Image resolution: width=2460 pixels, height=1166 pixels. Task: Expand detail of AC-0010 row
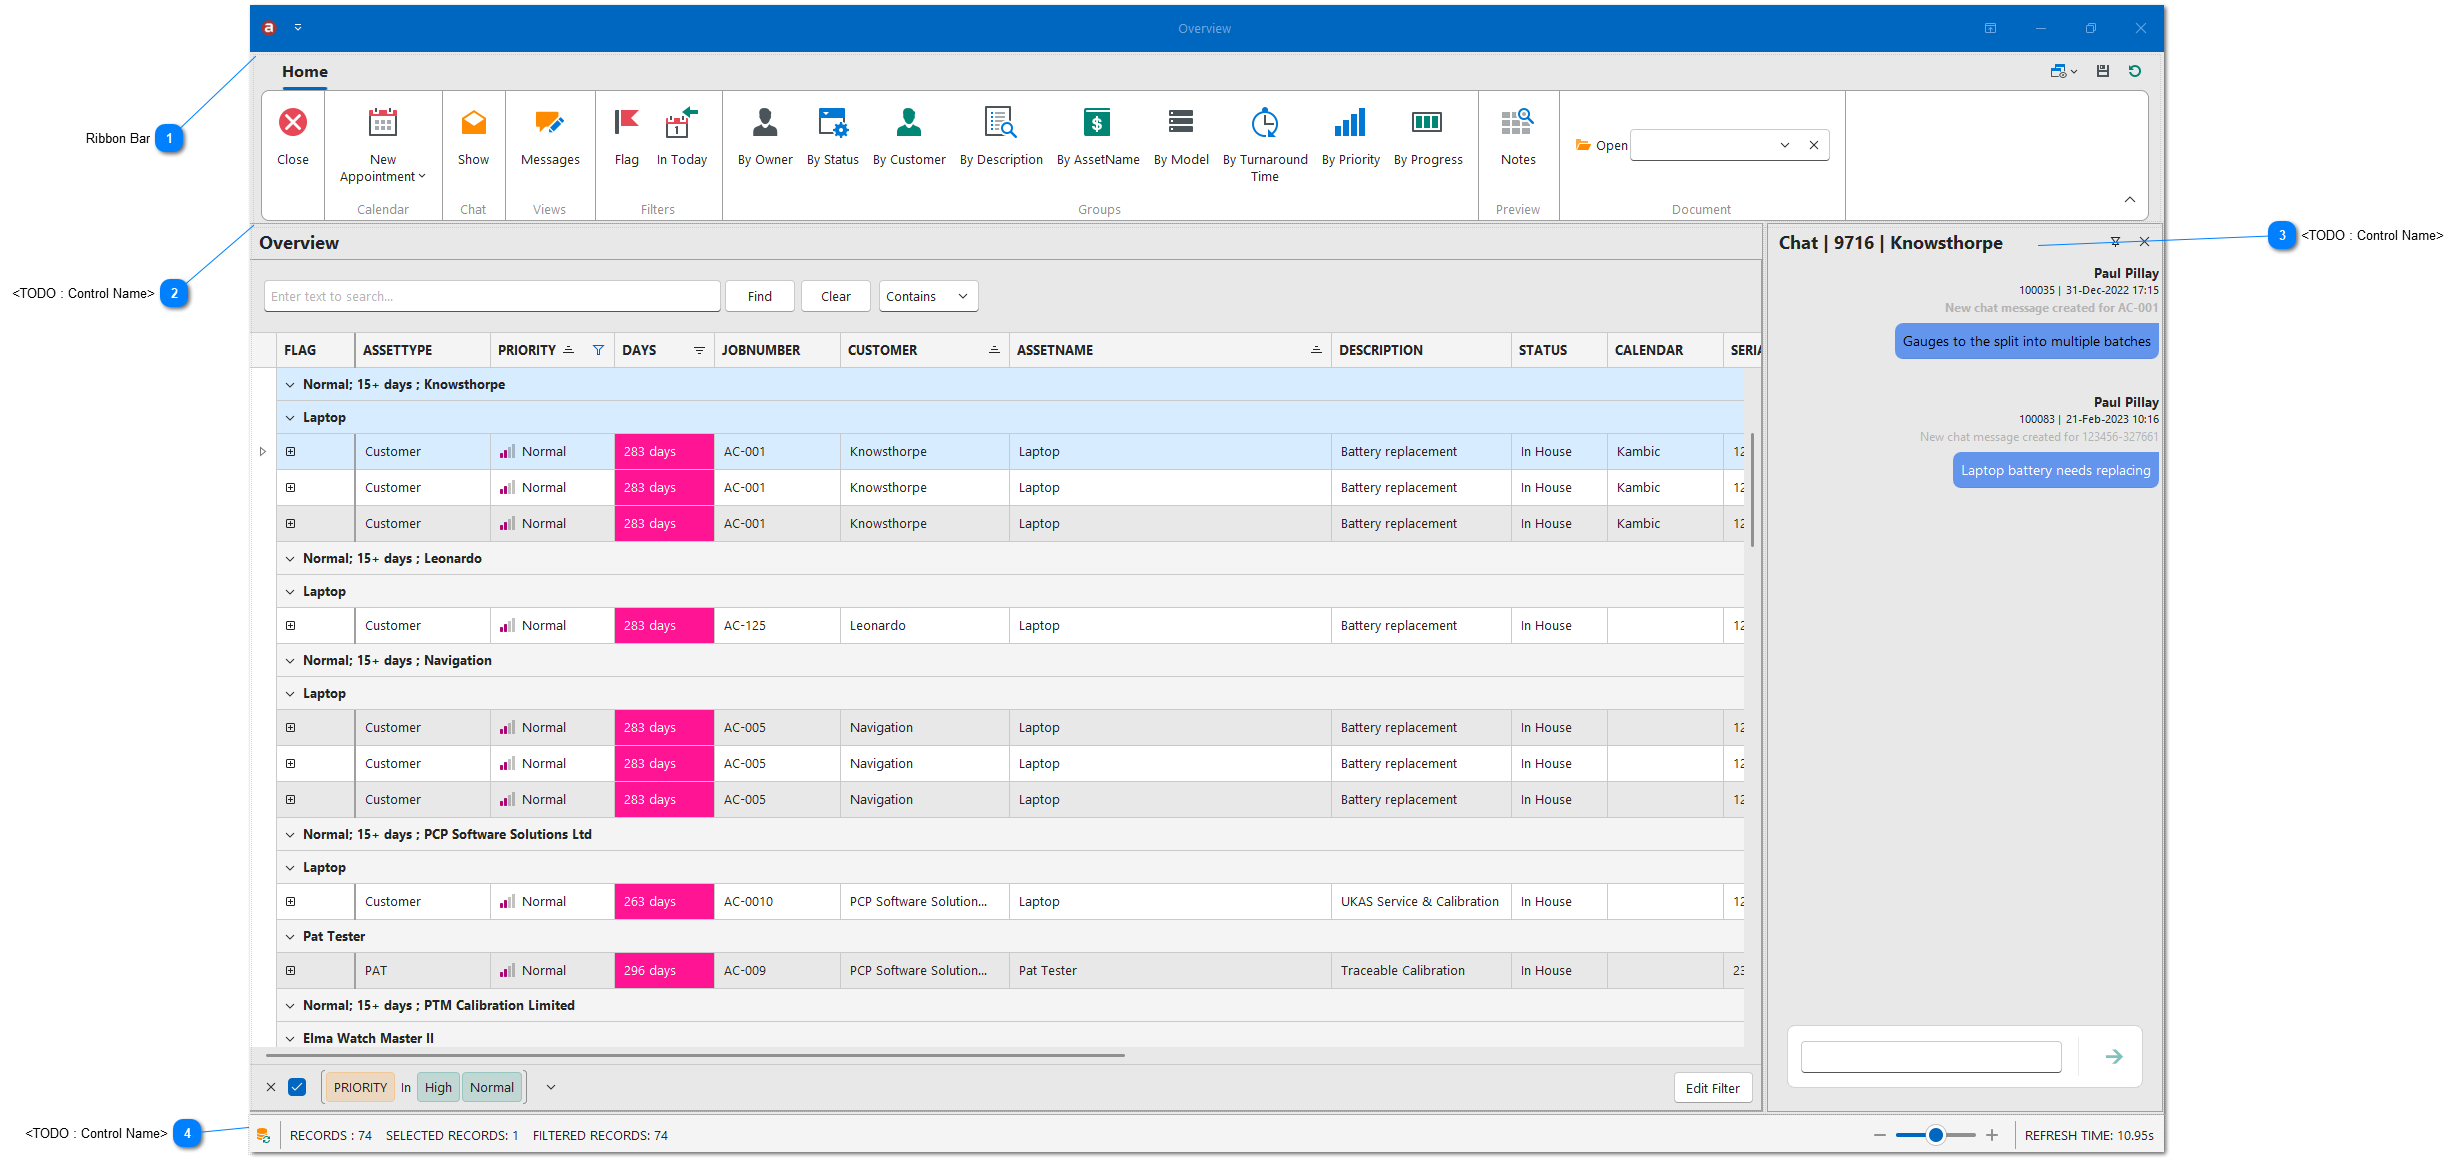point(291,901)
